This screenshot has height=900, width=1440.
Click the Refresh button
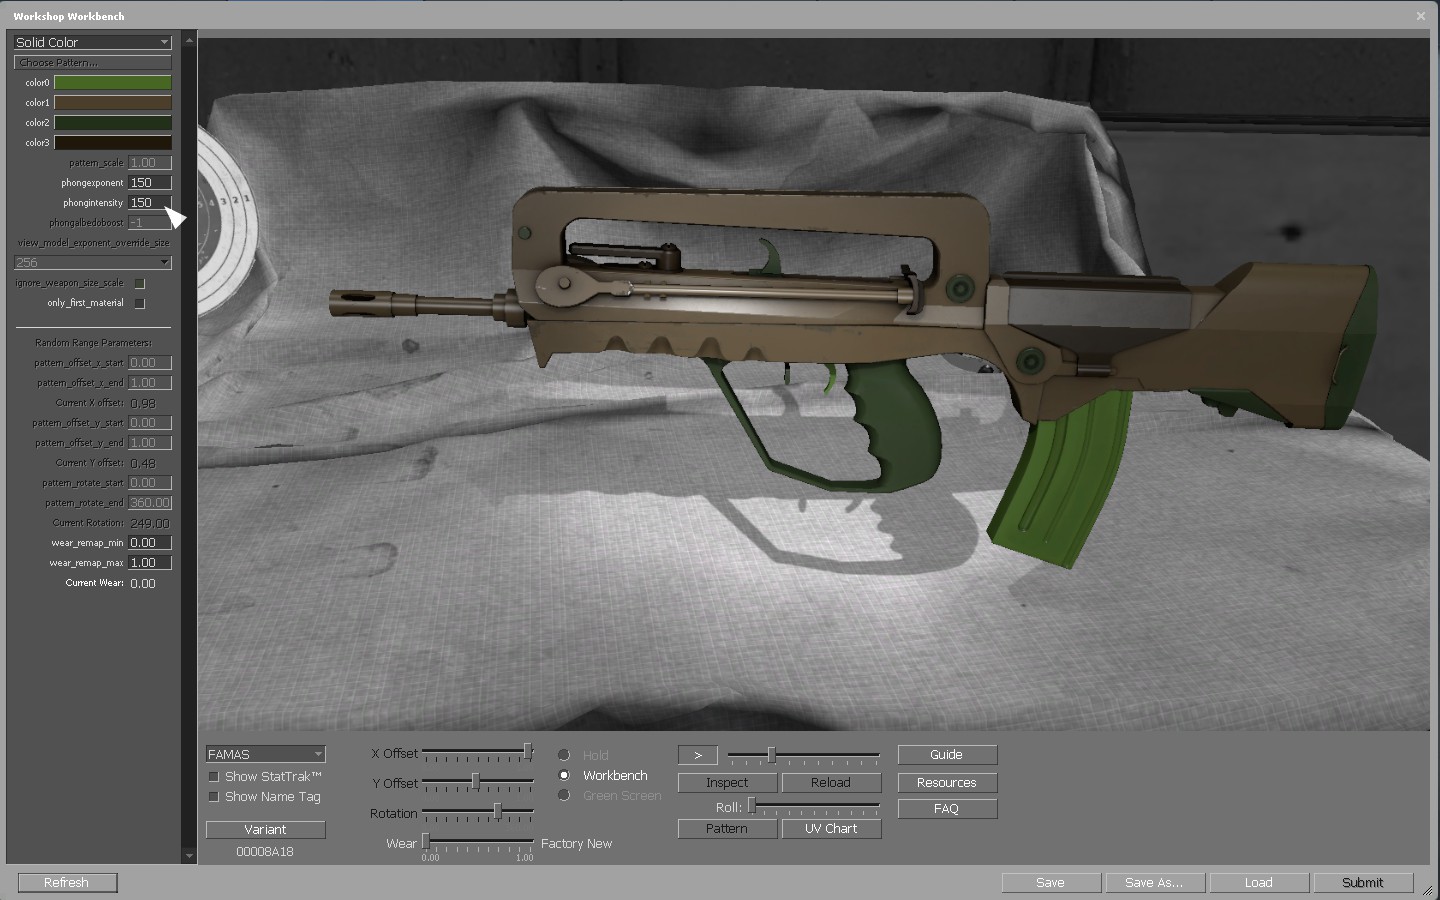(67, 883)
